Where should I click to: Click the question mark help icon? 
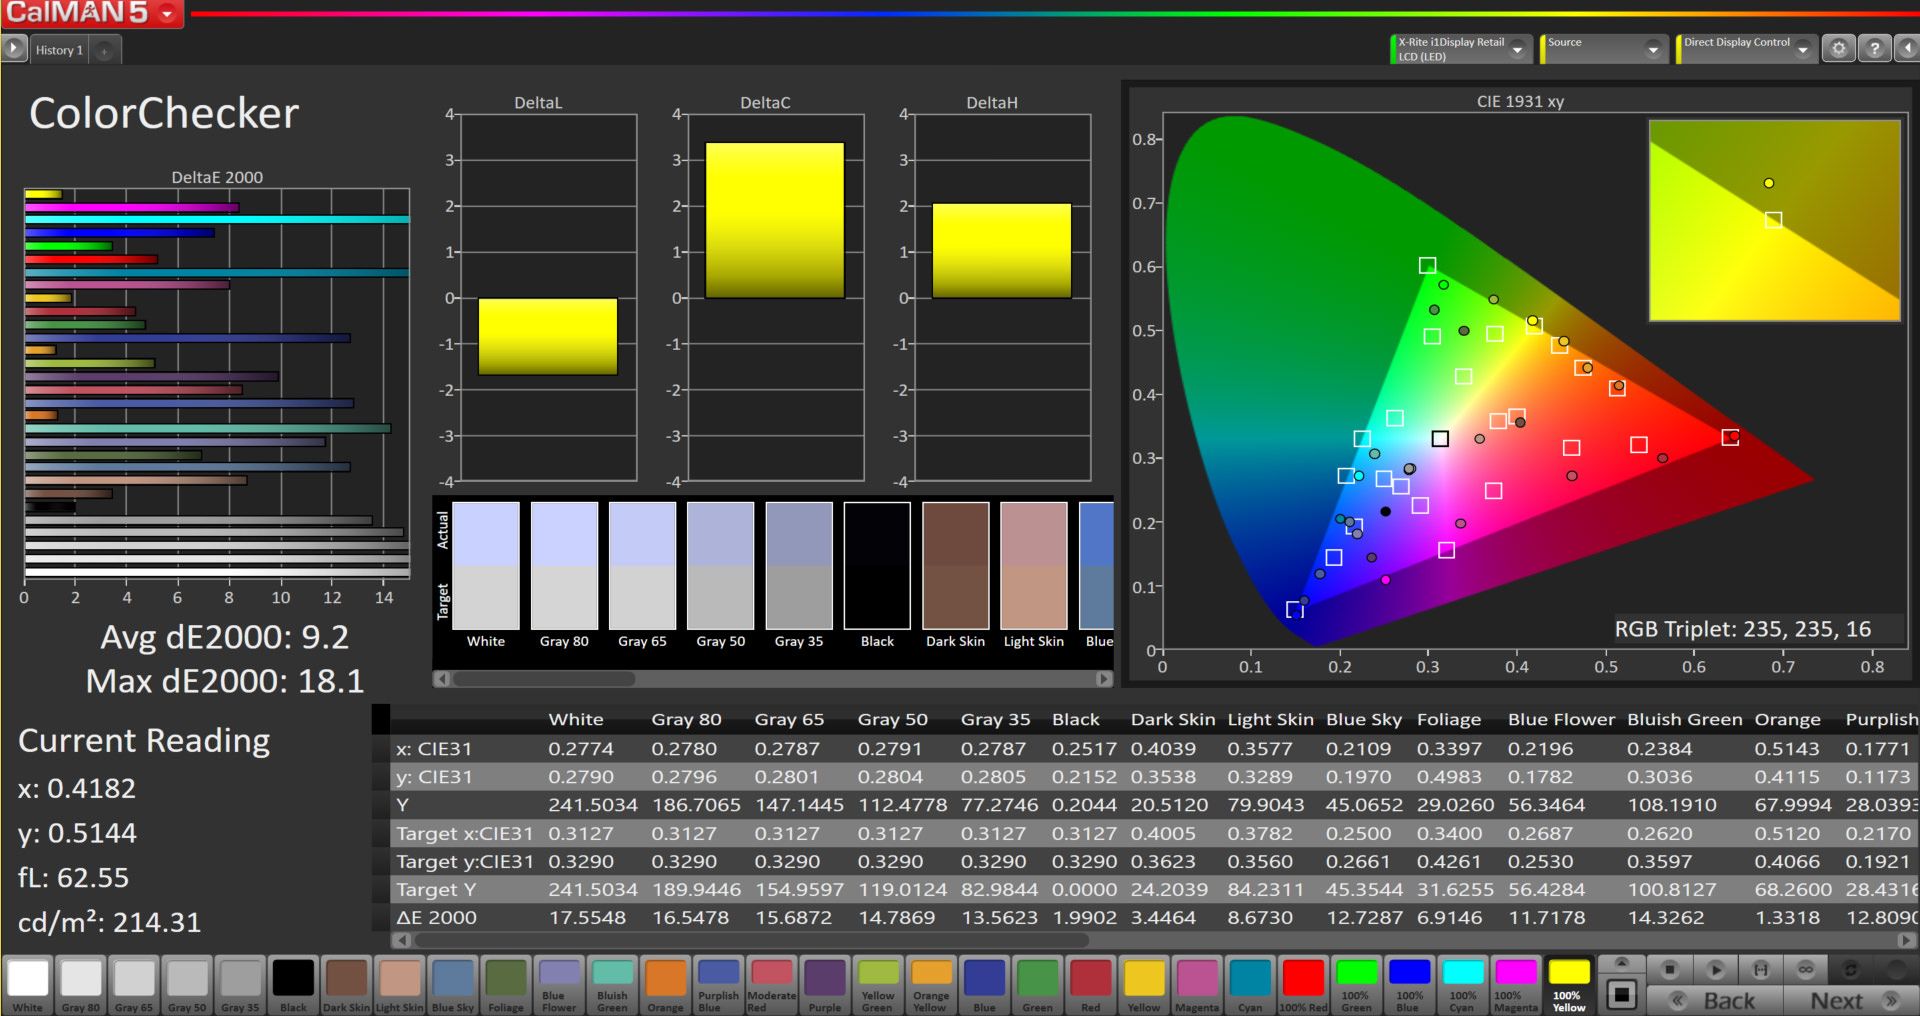click(x=1875, y=49)
